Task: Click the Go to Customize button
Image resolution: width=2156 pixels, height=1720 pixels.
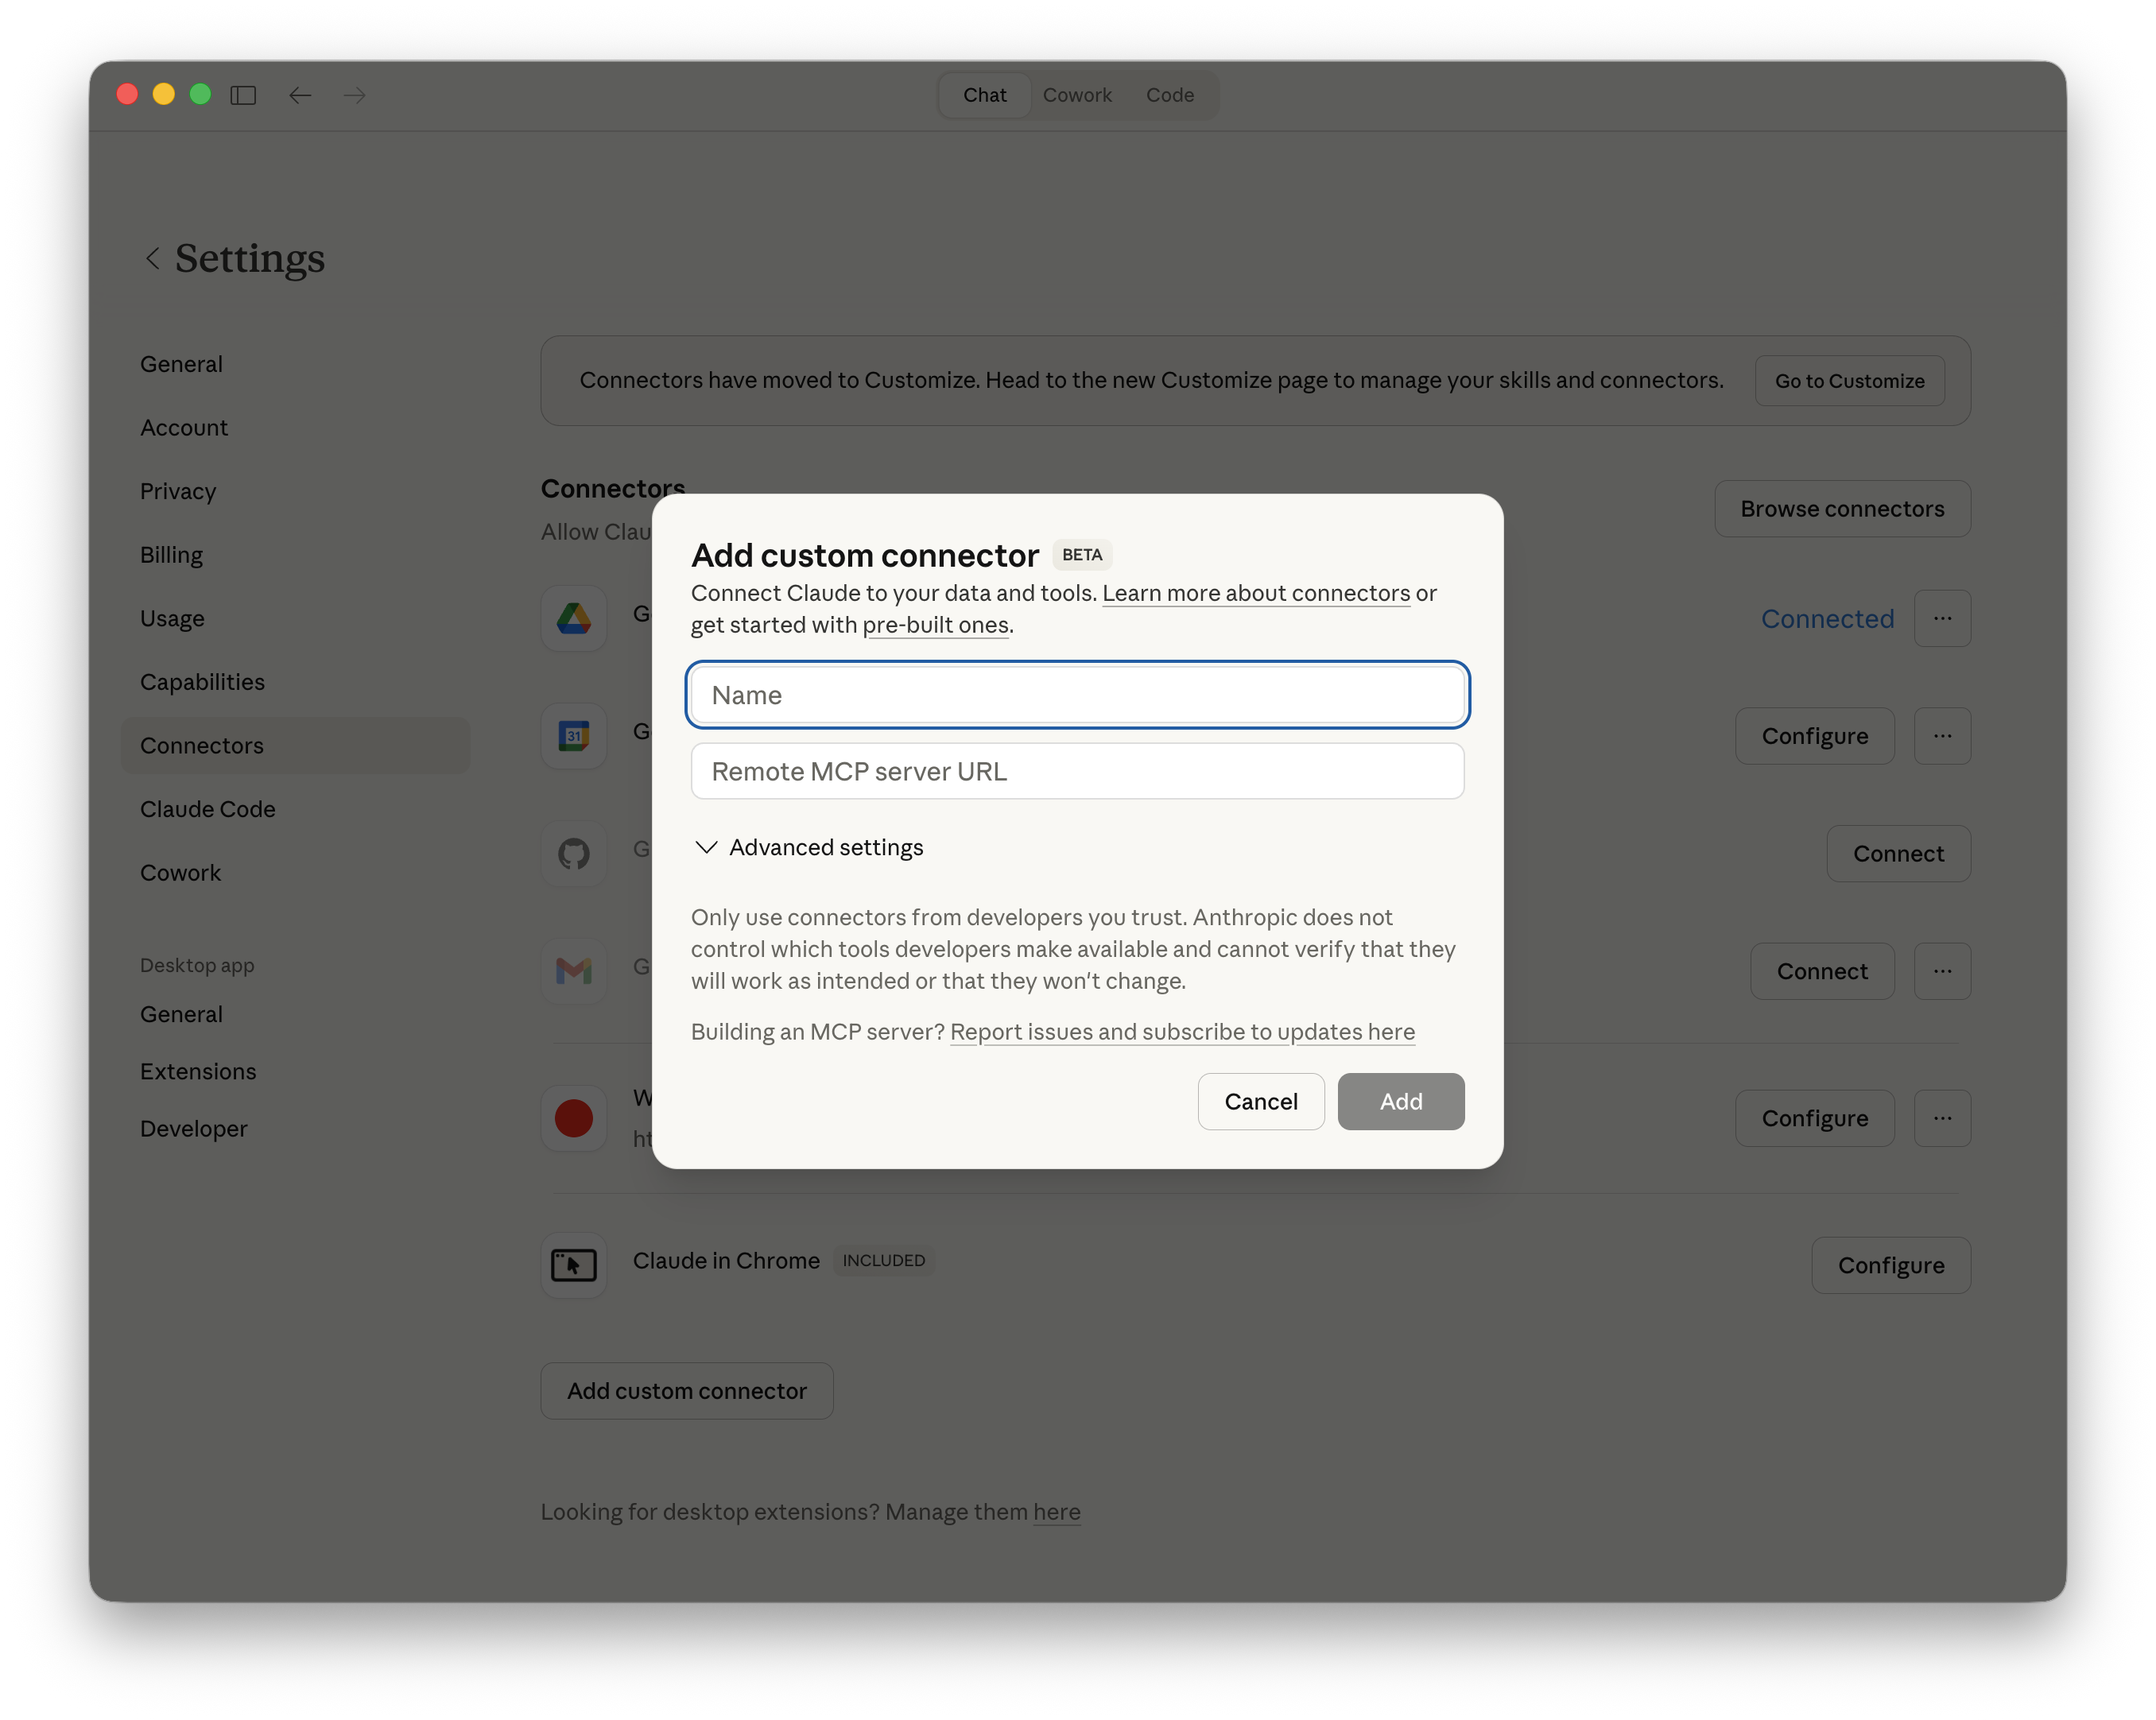Action: tap(1849, 380)
